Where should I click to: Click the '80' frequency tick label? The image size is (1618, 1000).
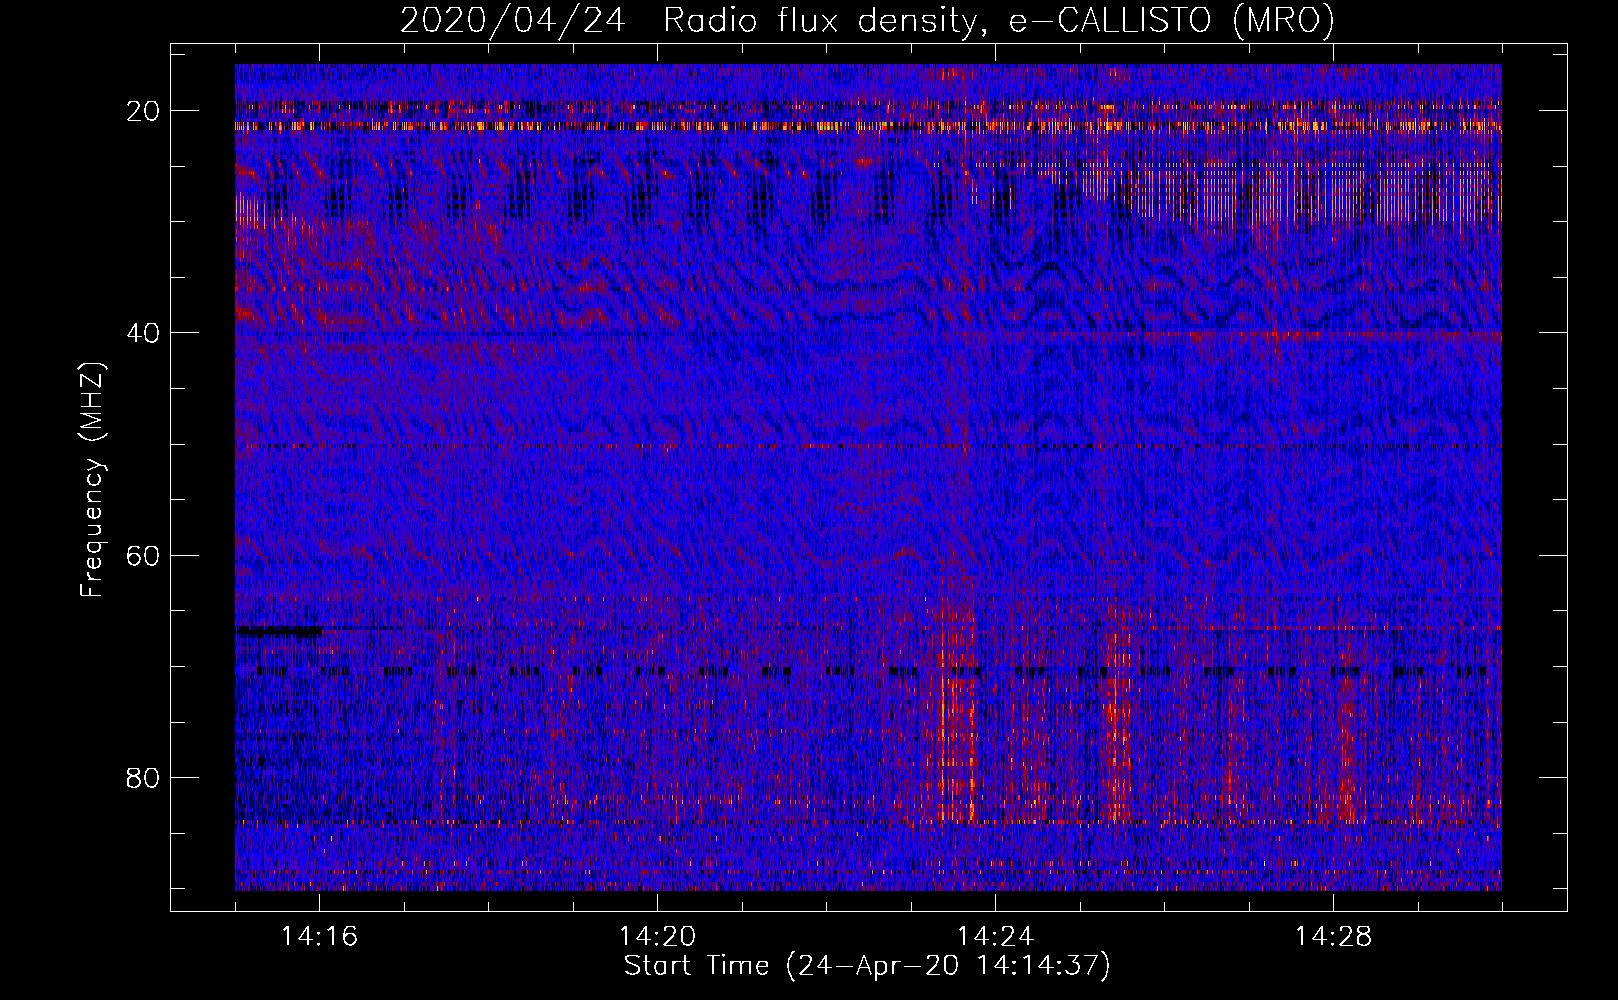click(x=144, y=777)
